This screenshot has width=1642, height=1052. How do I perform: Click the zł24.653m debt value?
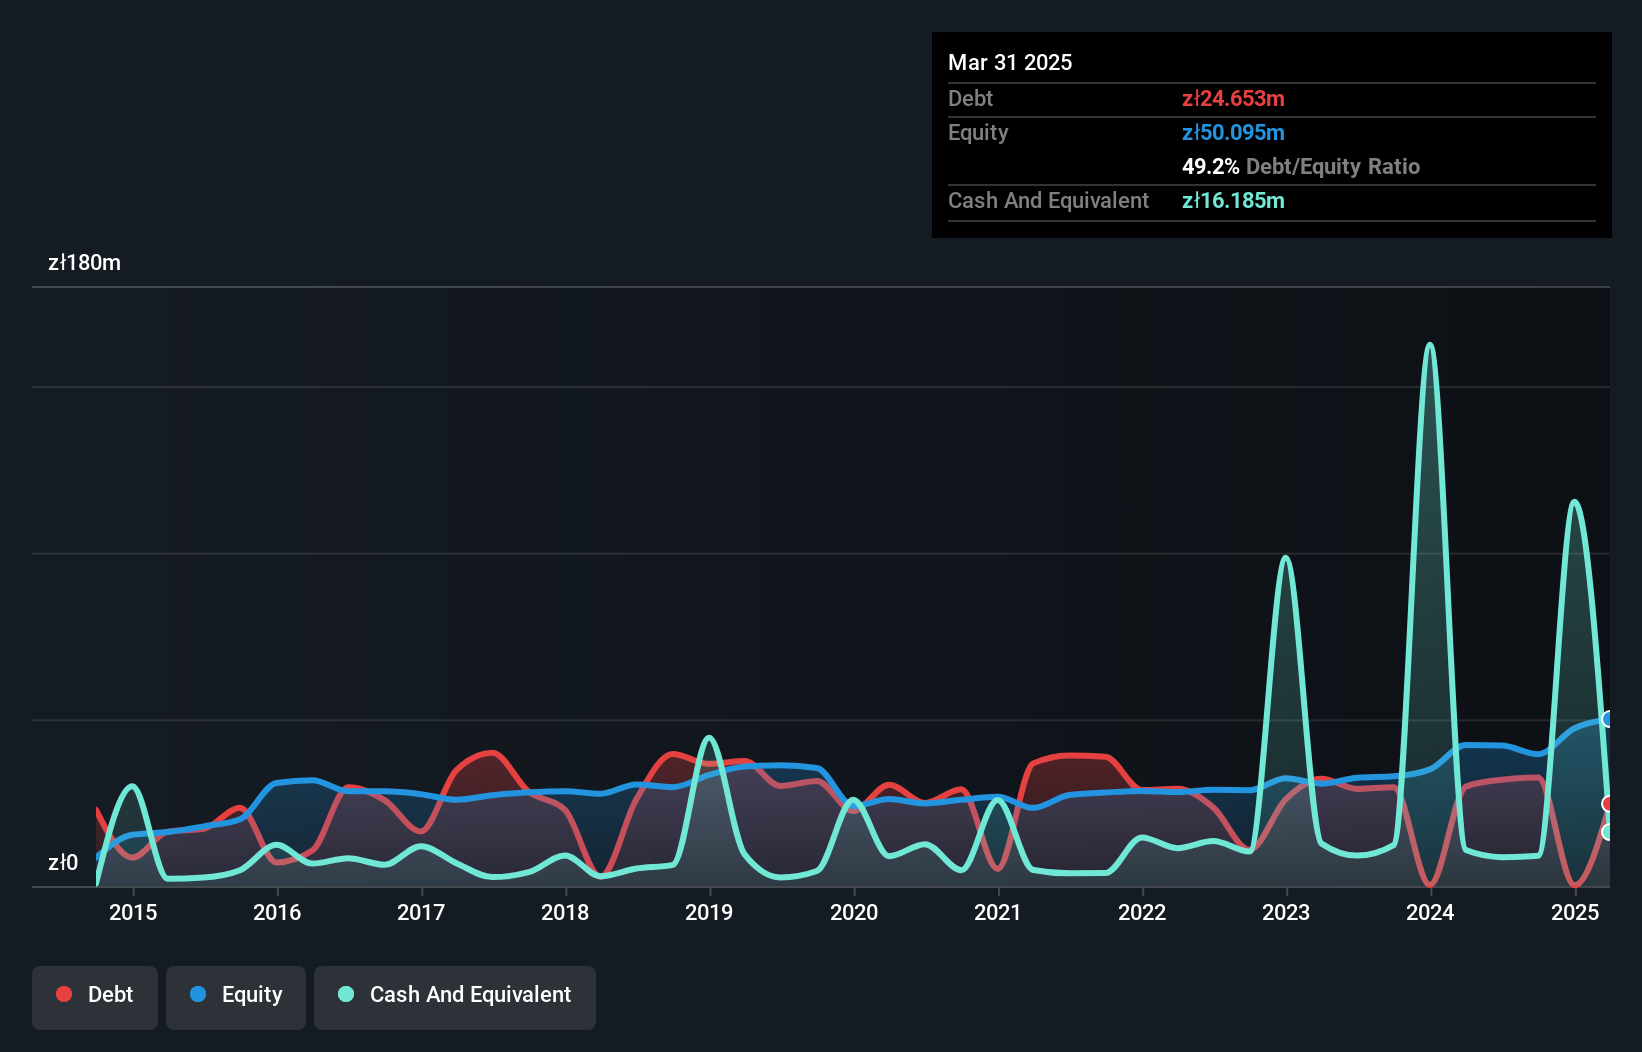1233,98
